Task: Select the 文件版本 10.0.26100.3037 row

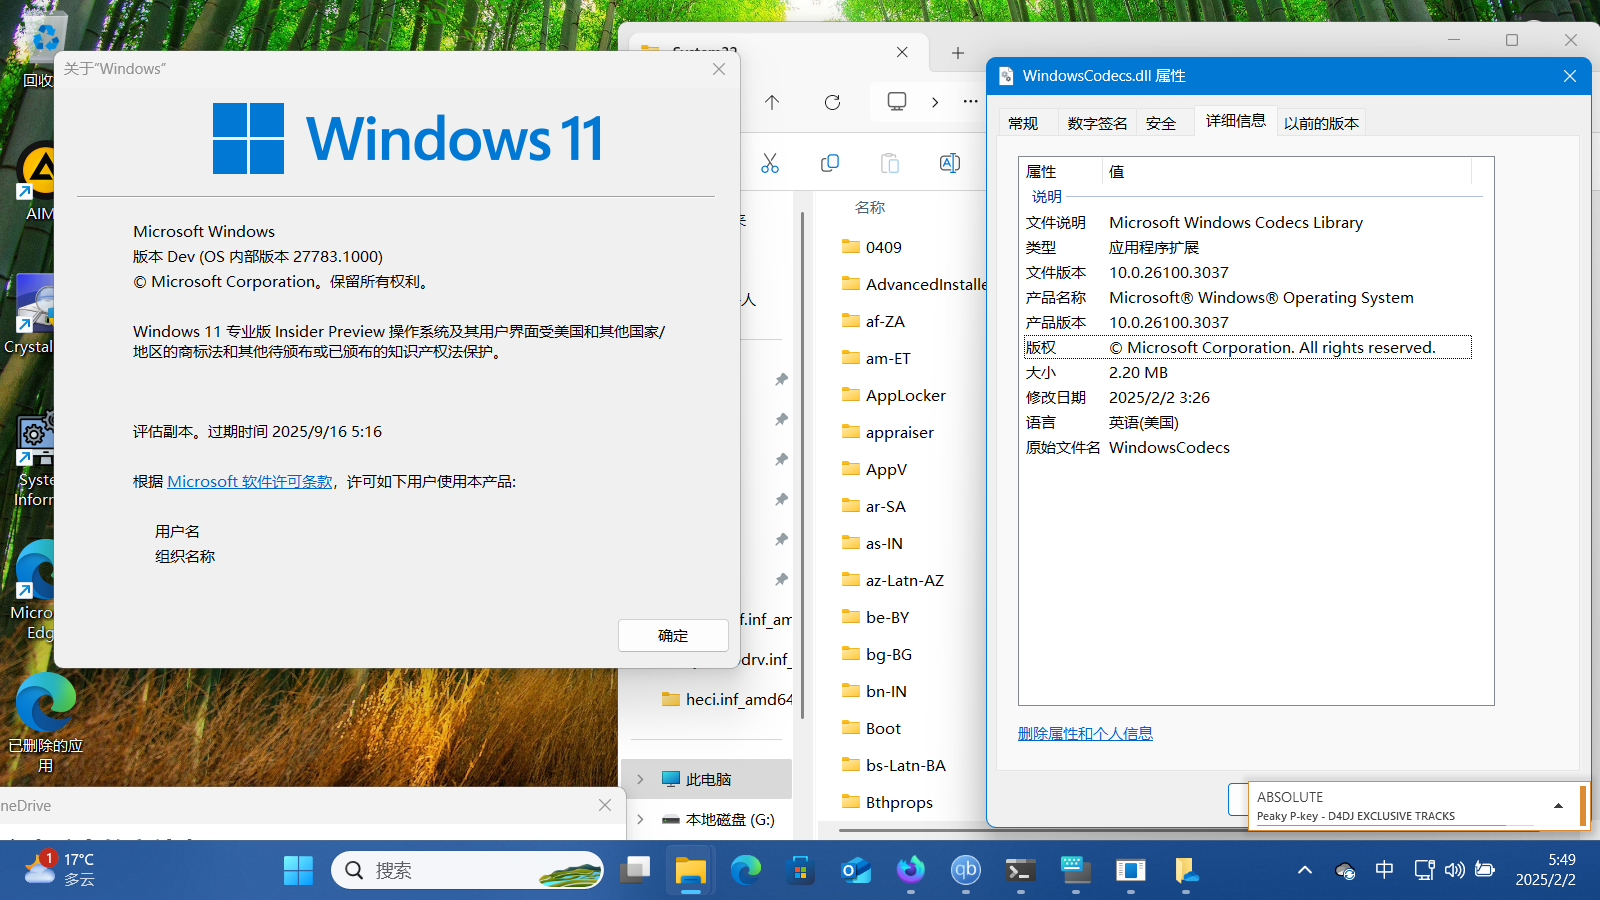Action: [x=1247, y=272]
